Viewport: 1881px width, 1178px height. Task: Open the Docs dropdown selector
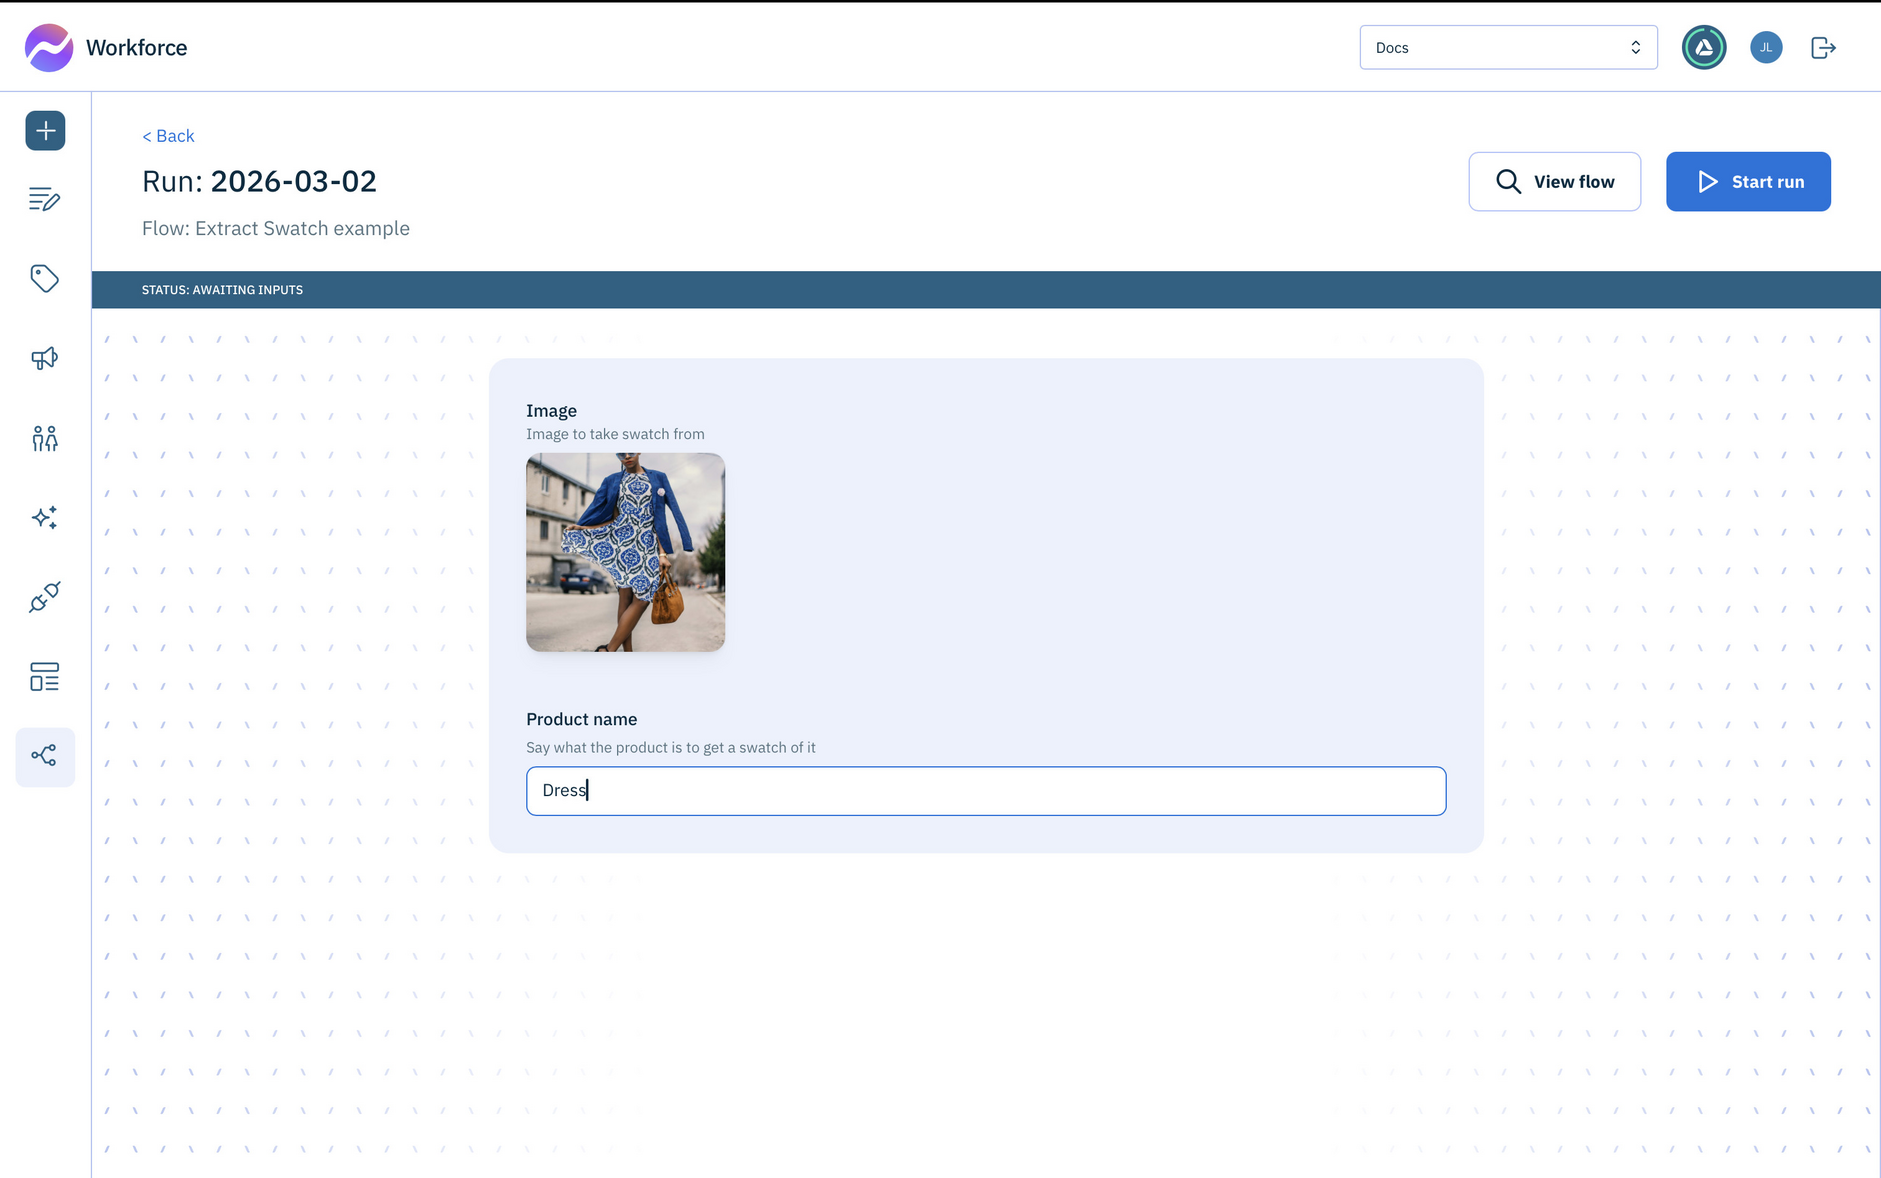click(x=1507, y=48)
